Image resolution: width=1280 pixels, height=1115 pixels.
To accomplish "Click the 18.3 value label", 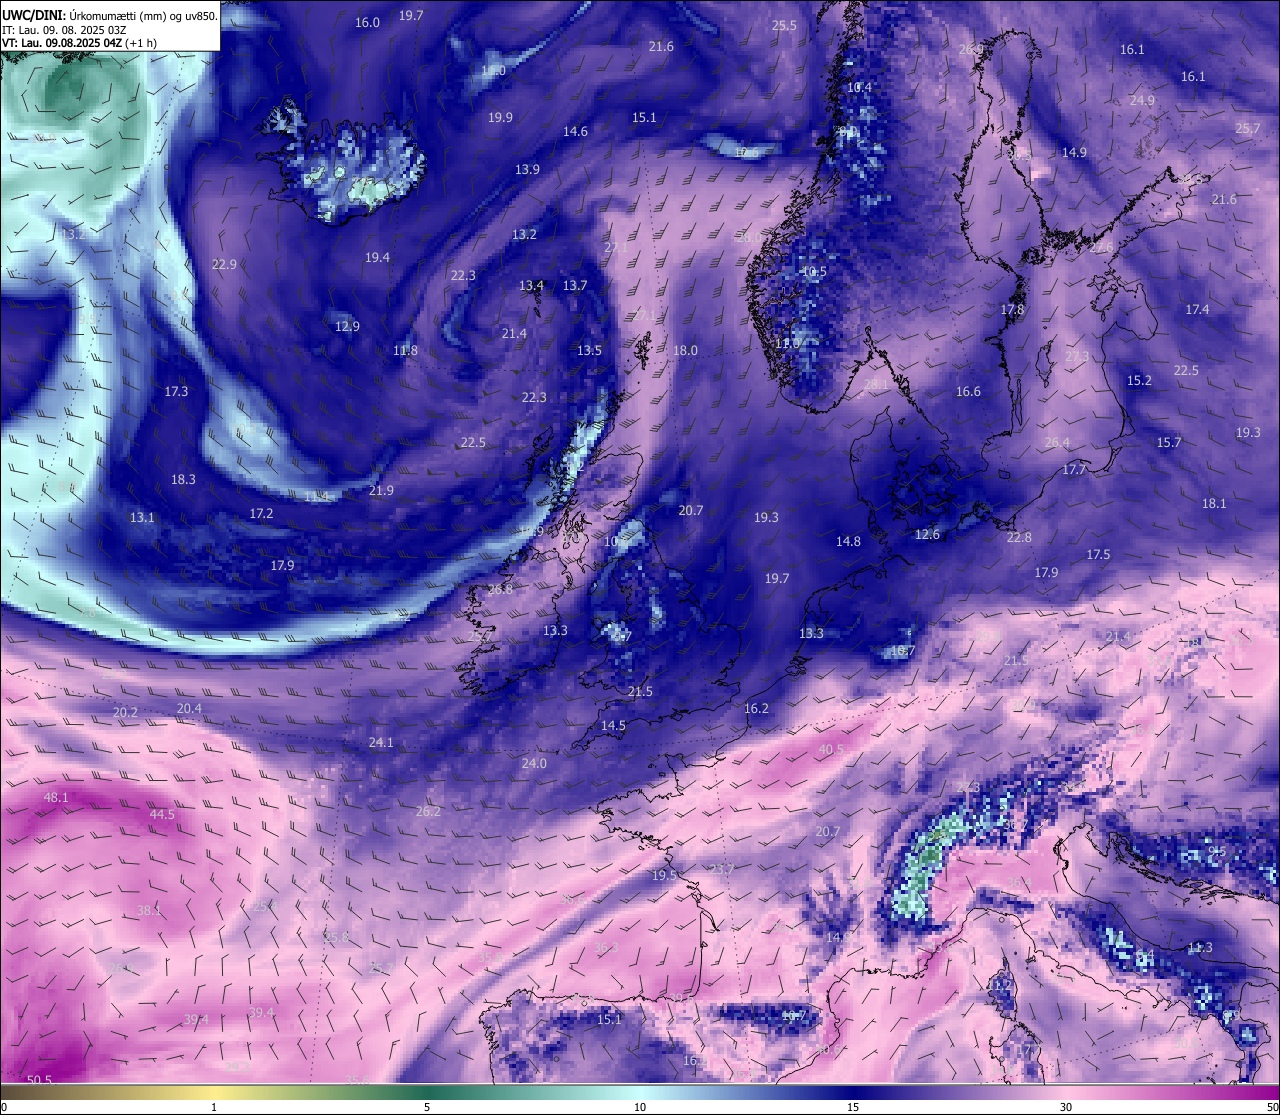I will tap(183, 480).
